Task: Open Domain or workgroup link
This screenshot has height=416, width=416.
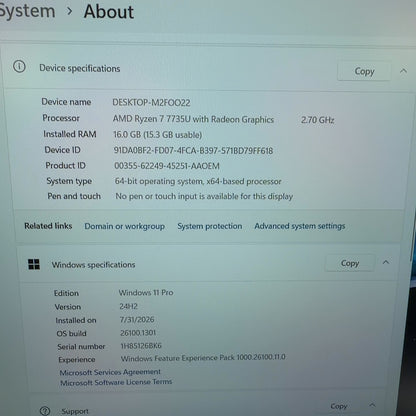Action: point(124,226)
